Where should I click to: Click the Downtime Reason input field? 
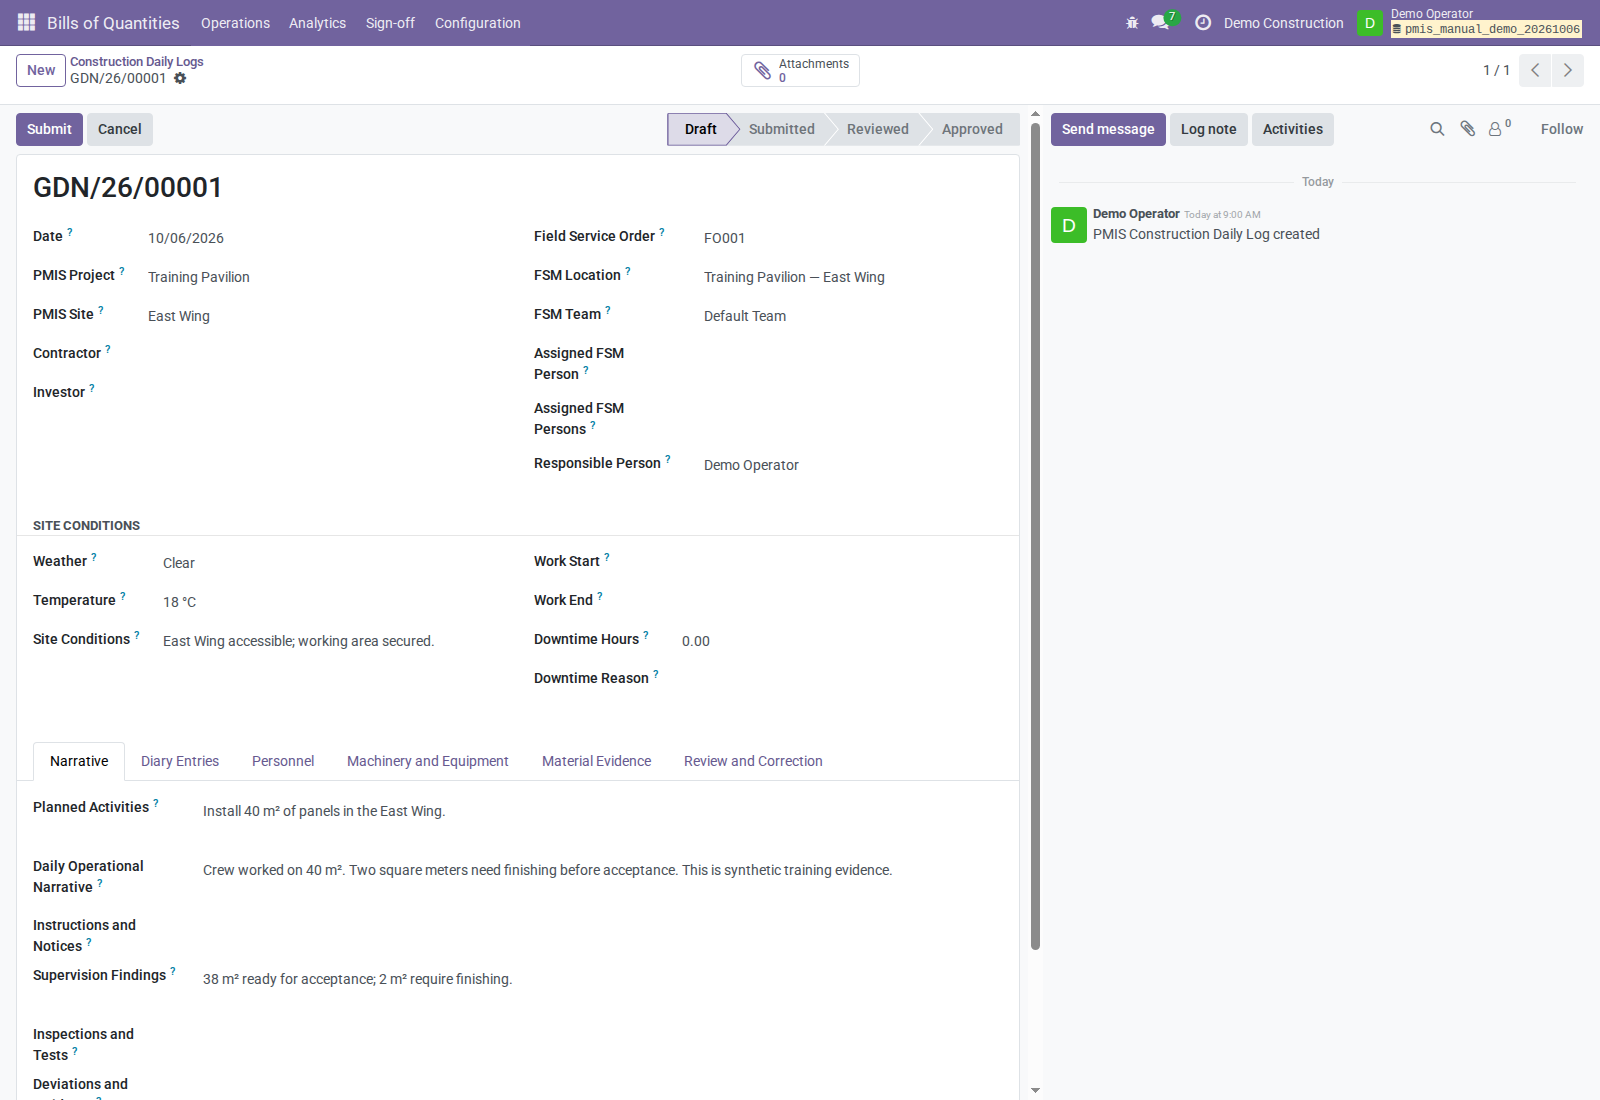tap(842, 680)
